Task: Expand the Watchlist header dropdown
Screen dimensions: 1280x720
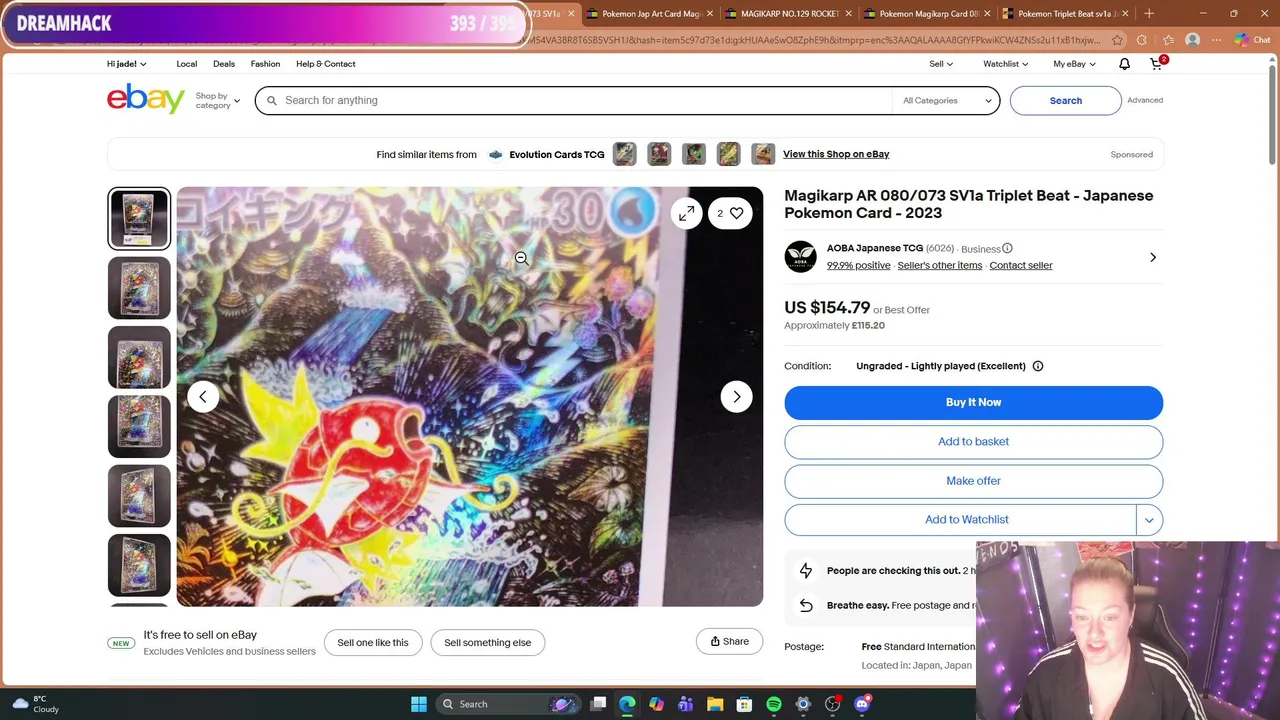Action: (1005, 64)
